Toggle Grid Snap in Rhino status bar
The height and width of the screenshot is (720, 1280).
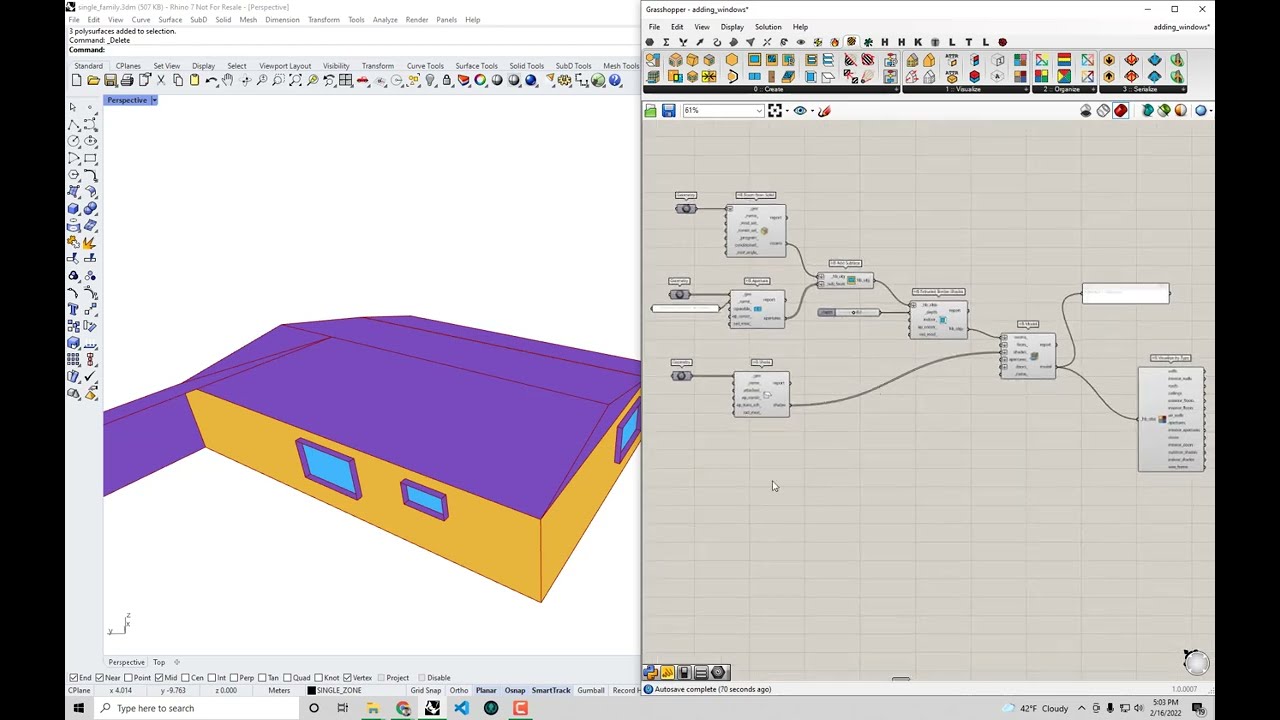pos(425,690)
